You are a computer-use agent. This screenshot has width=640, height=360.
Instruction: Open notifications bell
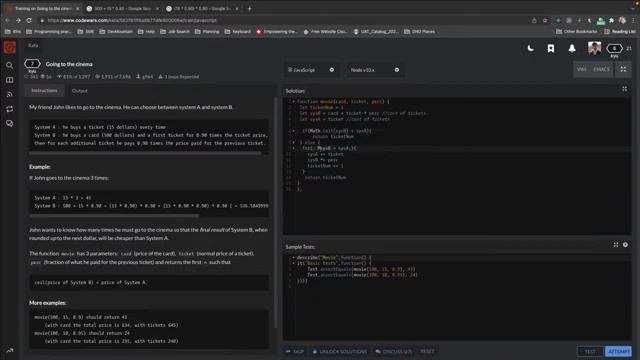click(572, 49)
